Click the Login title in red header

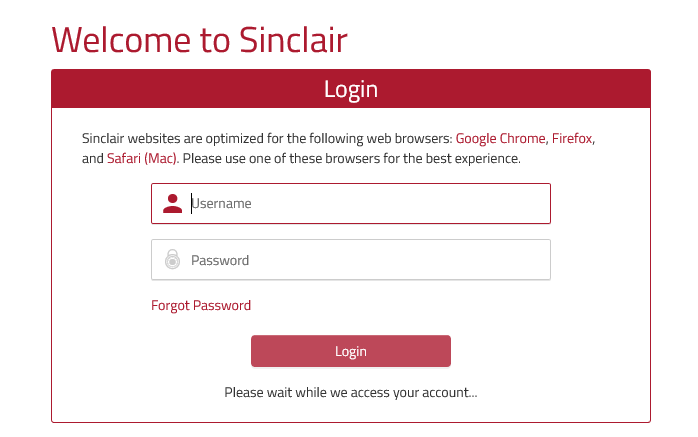click(351, 89)
